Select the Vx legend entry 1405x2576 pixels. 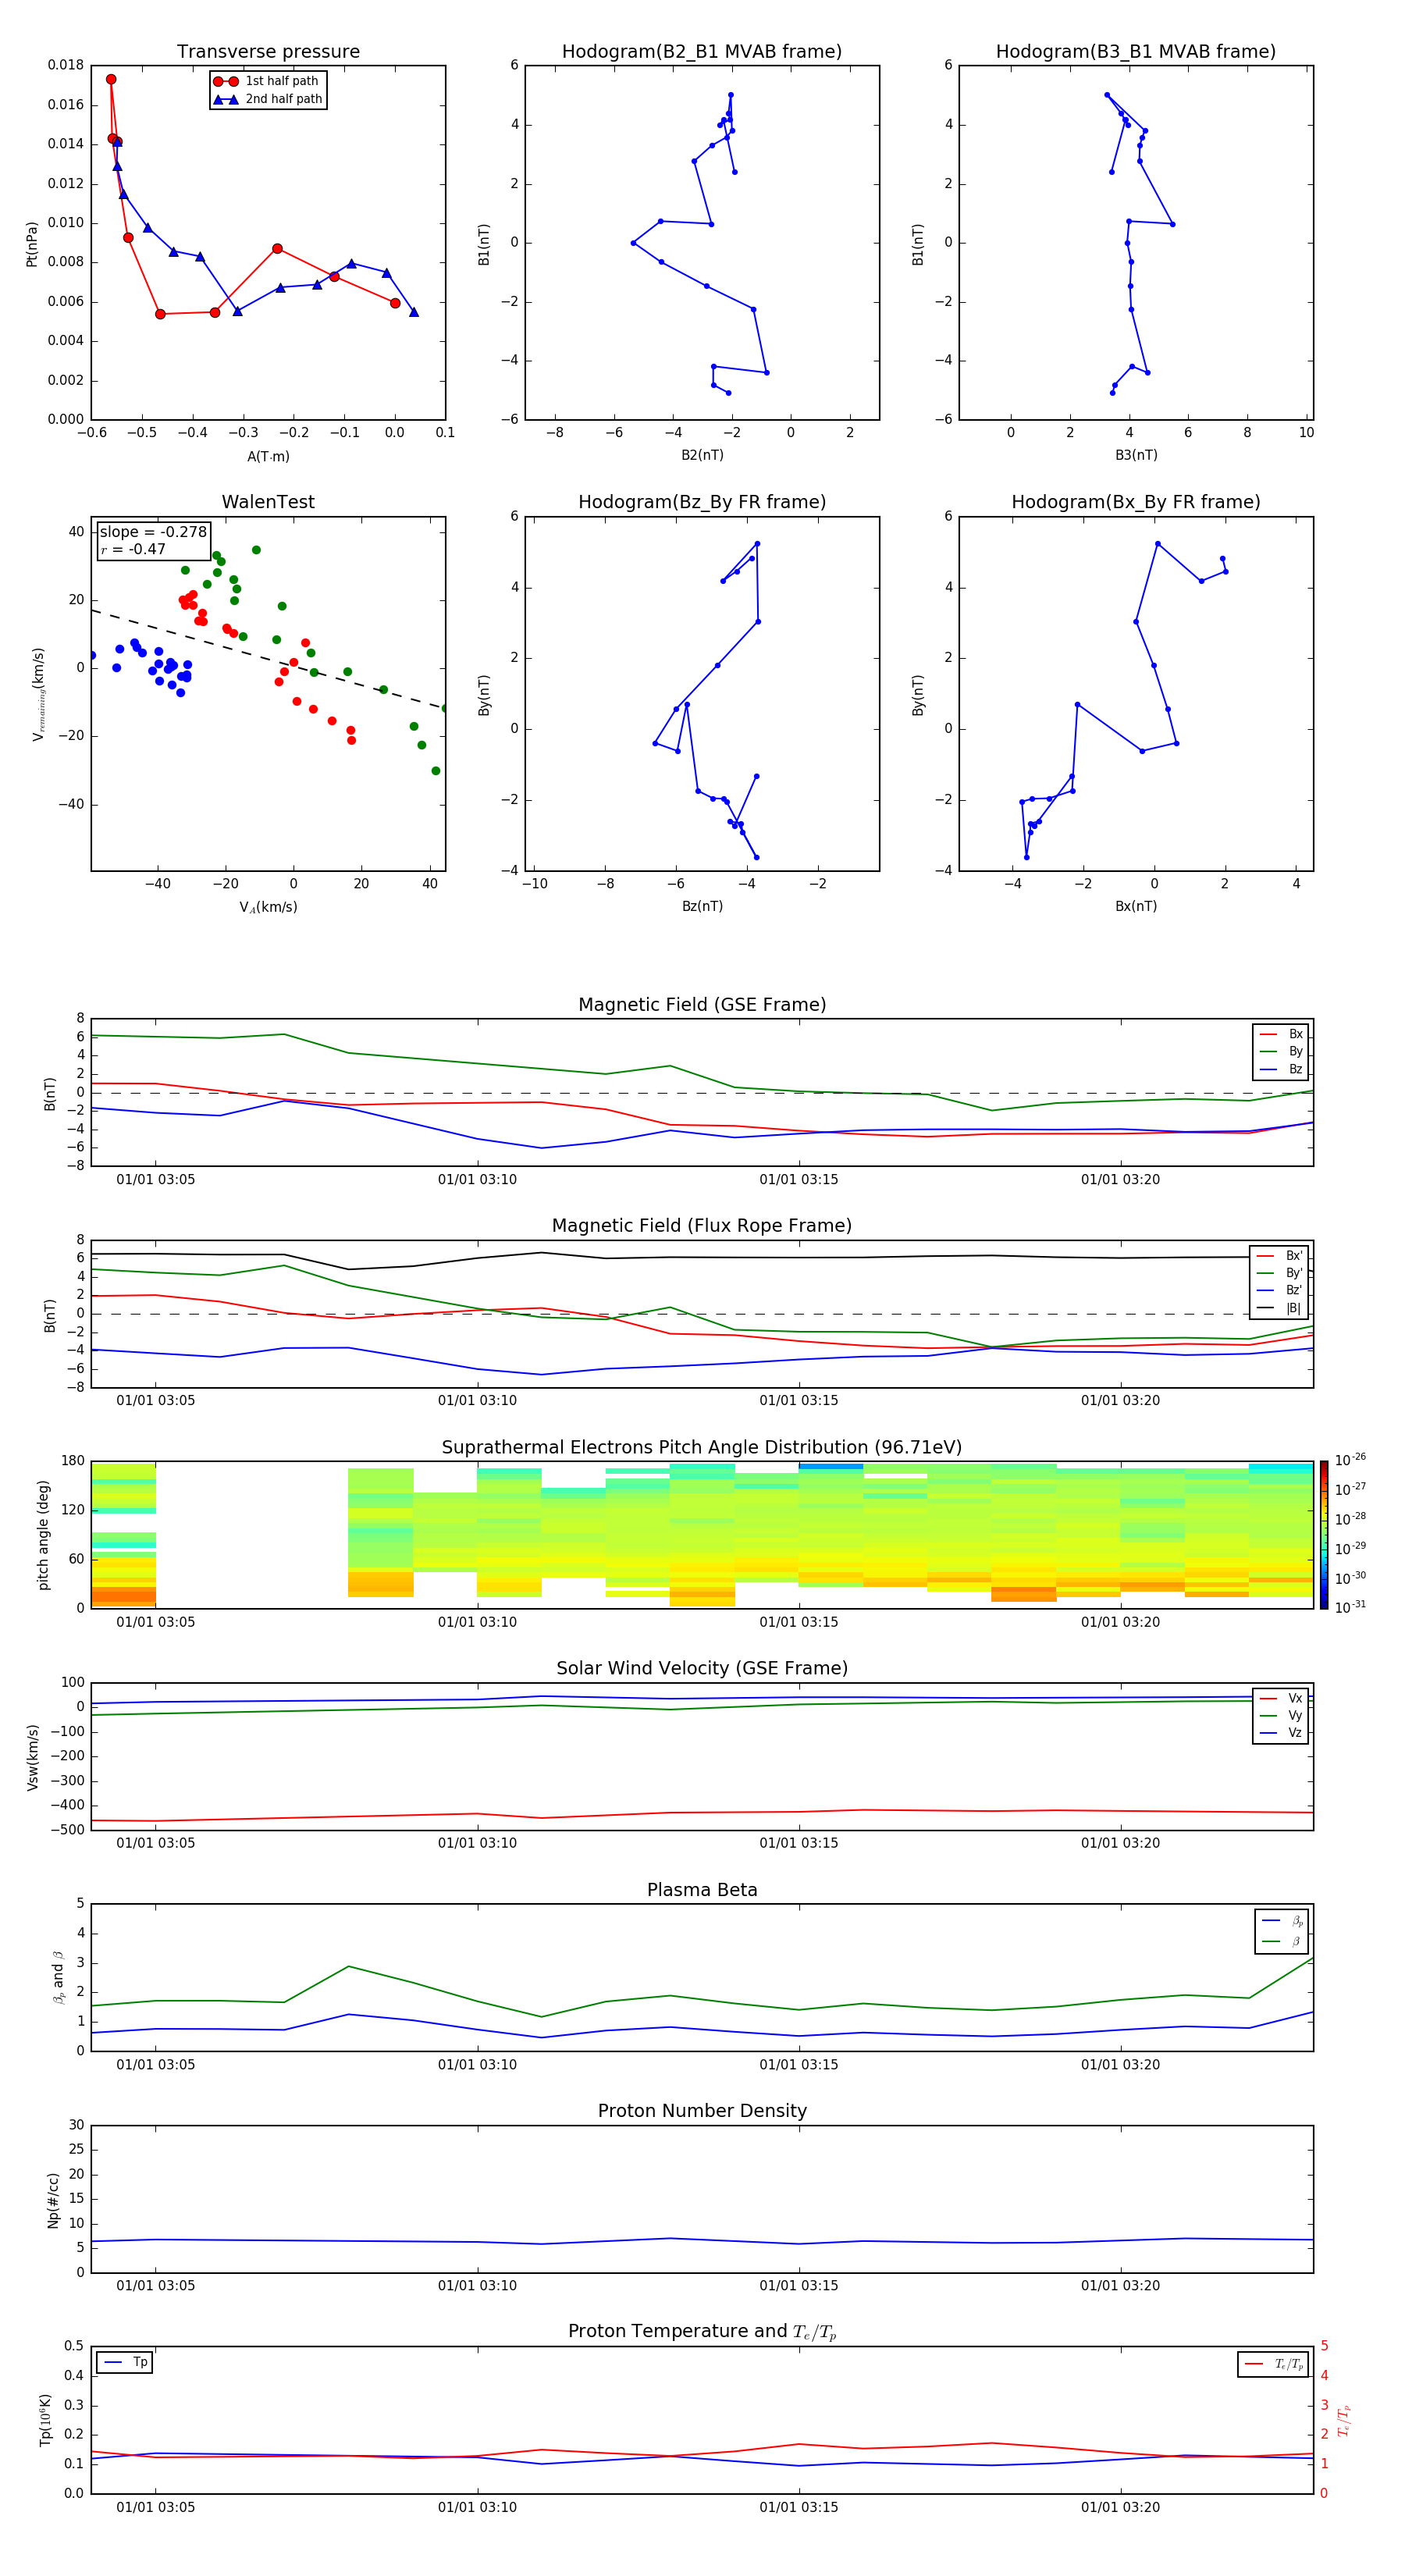click(1281, 1698)
